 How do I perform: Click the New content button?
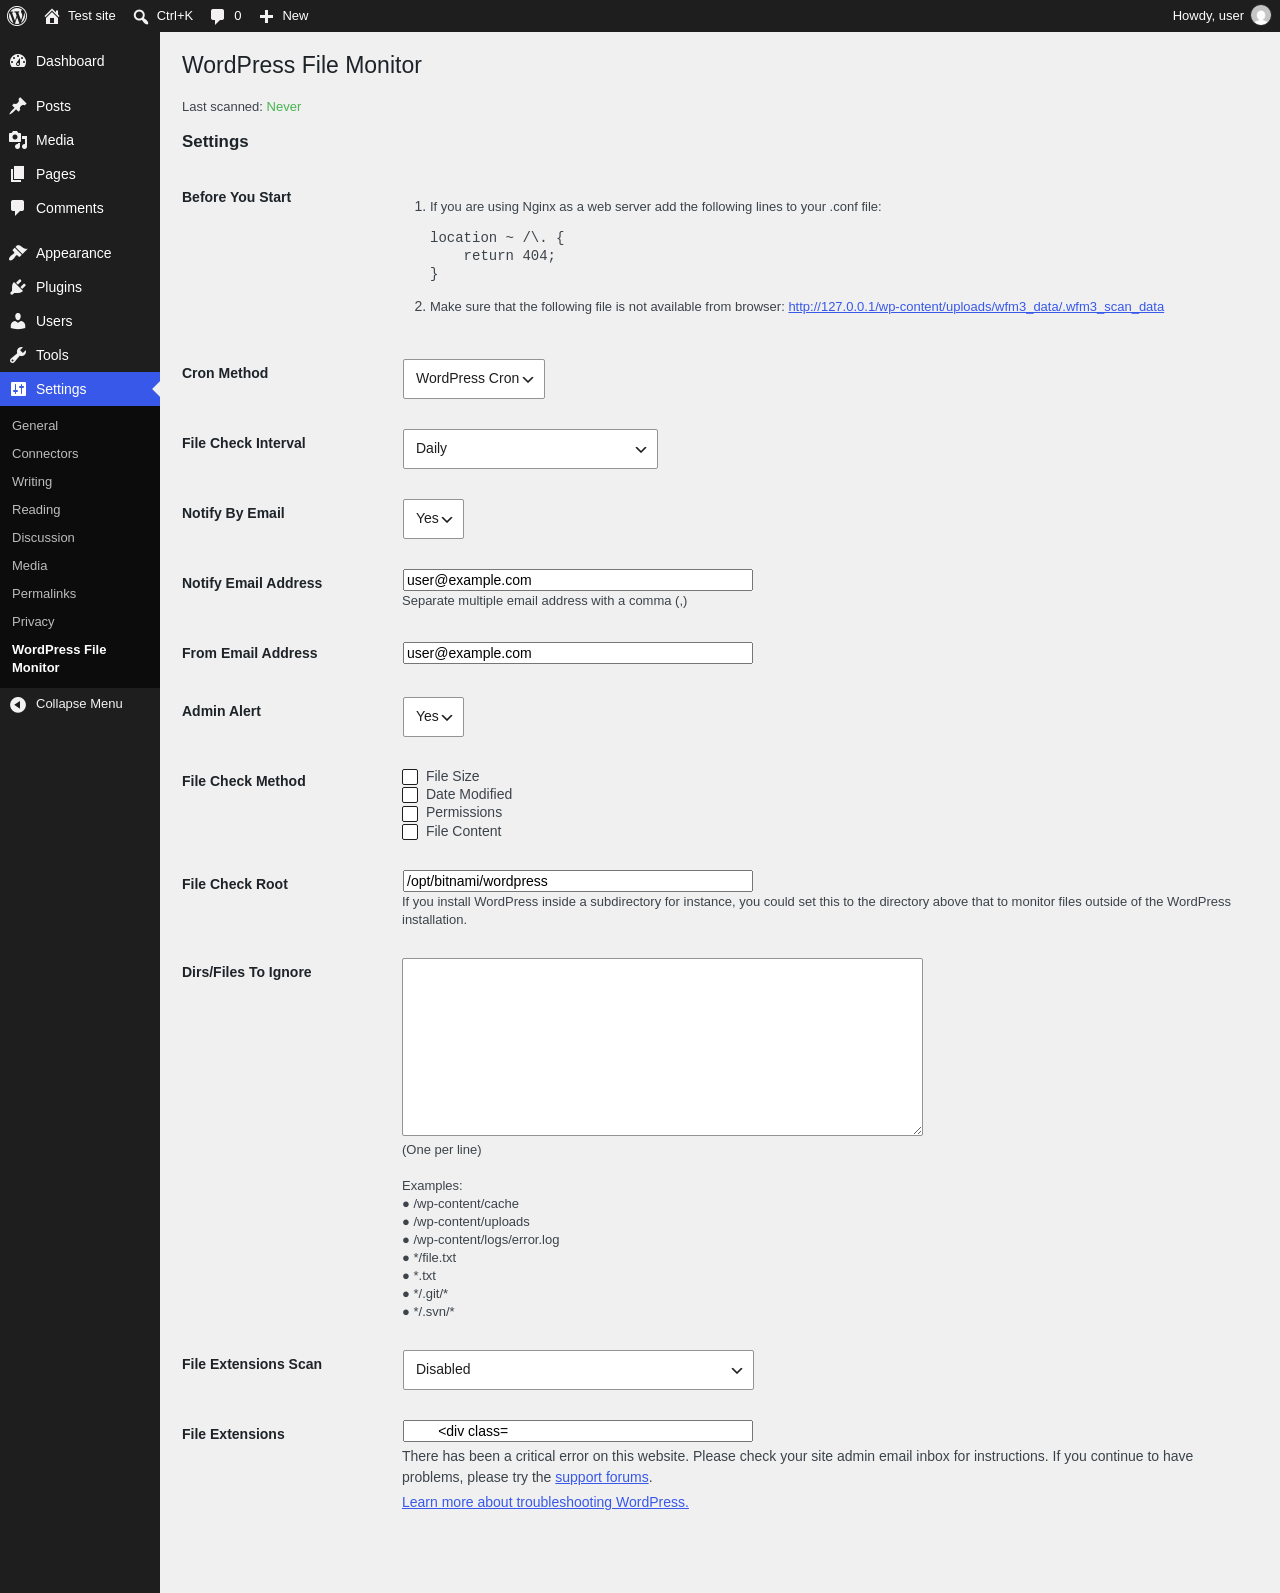[x=284, y=16]
